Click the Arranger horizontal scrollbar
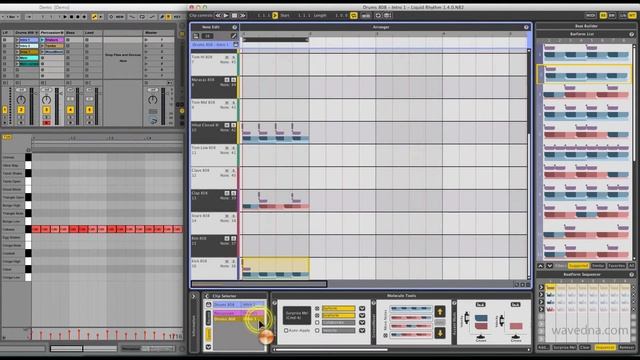 point(259,284)
